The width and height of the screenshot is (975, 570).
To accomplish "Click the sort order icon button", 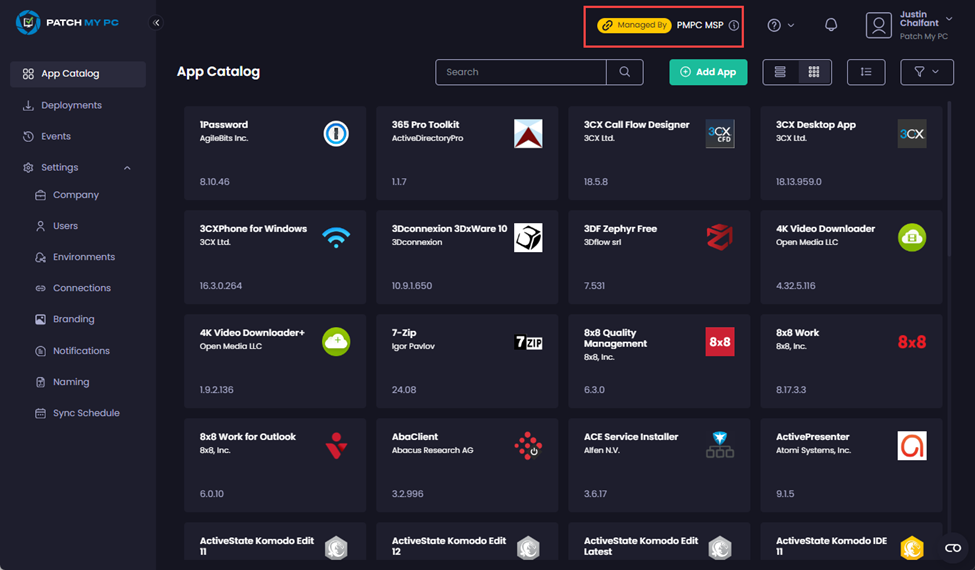I will [x=865, y=72].
